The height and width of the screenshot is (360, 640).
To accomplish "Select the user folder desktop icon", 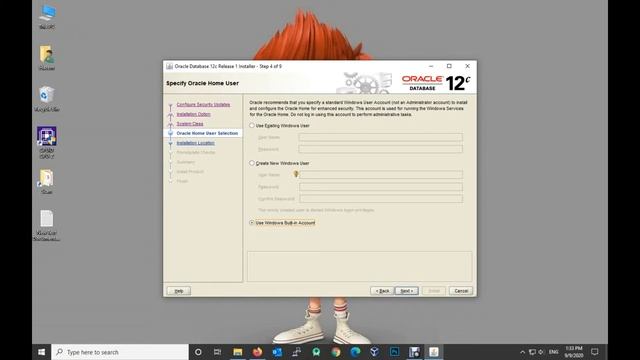I will click(x=47, y=58).
